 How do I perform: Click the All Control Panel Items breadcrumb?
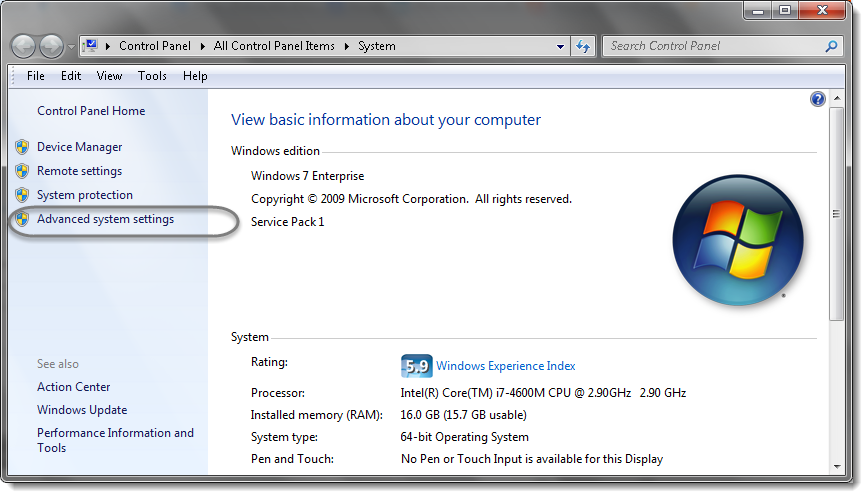pyautogui.click(x=275, y=46)
